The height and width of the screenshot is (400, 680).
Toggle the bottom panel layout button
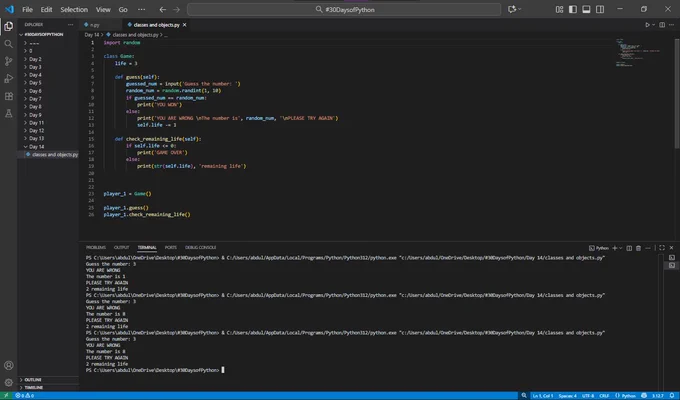click(x=586, y=9)
